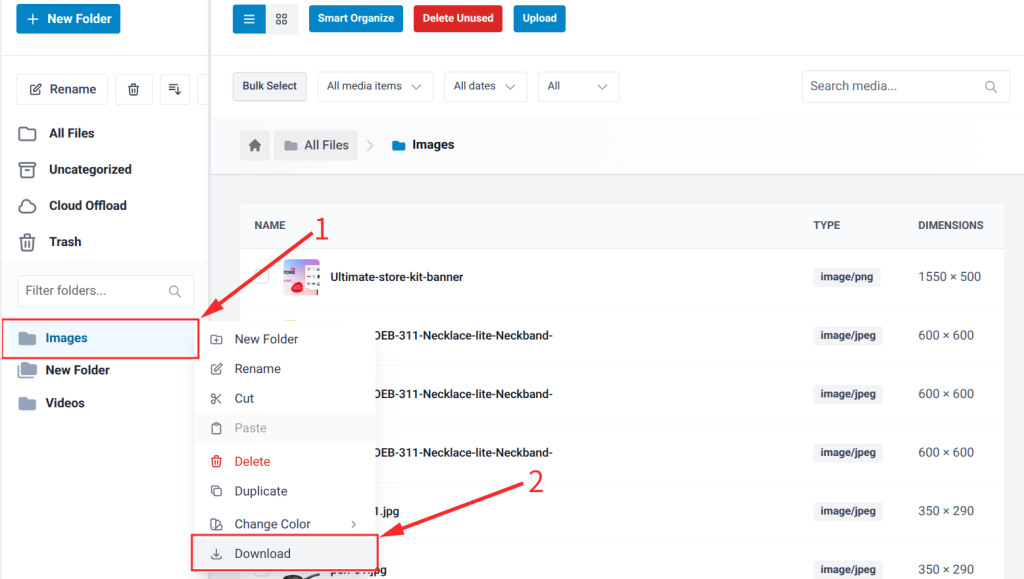Switch to list view layout

click(x=249, y=19)
